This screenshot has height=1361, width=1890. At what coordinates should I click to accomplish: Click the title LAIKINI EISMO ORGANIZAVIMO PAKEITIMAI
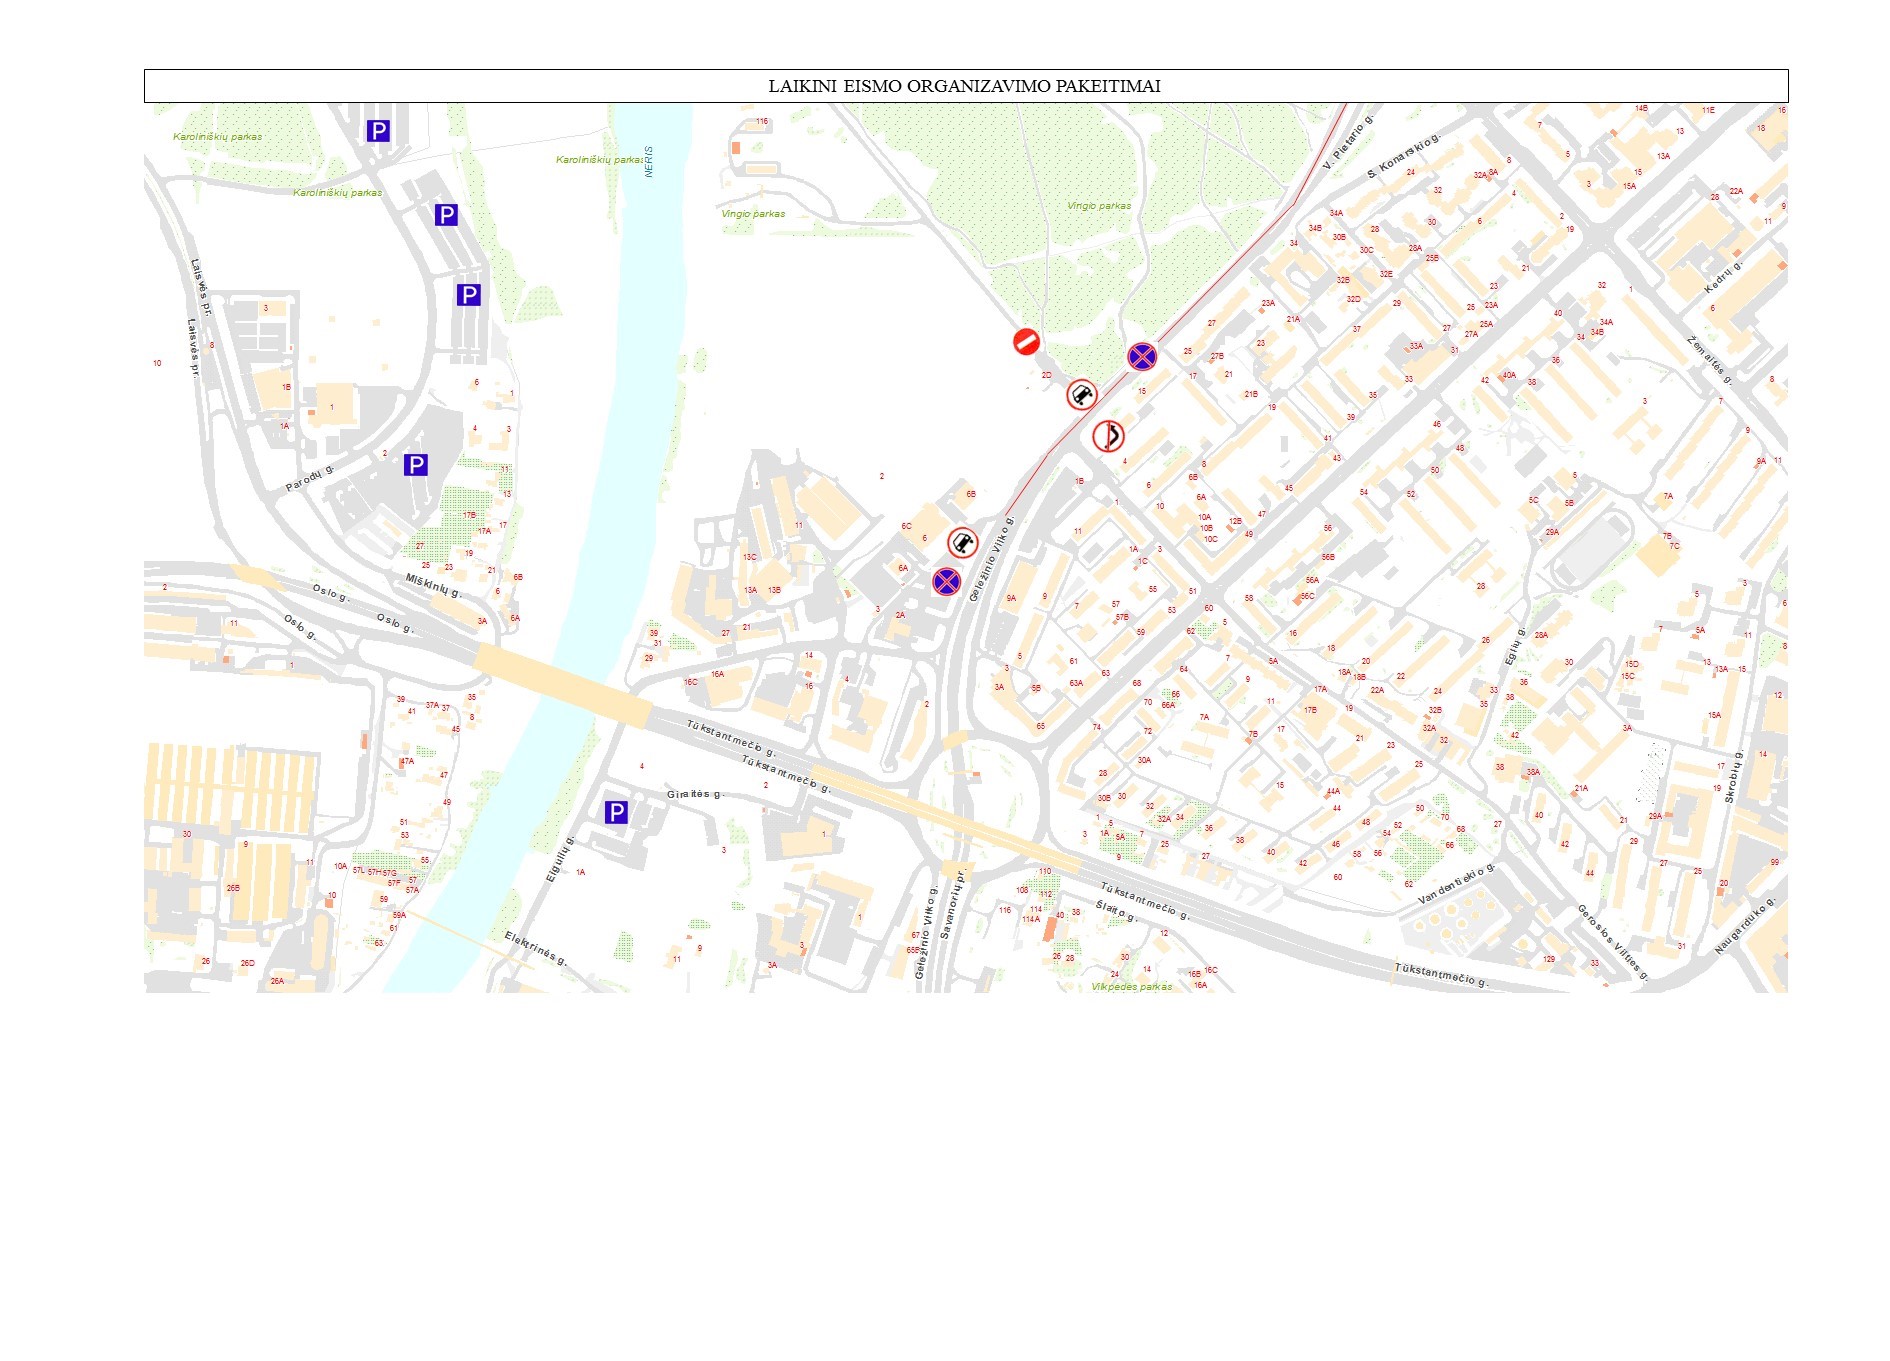pos(964,86)
